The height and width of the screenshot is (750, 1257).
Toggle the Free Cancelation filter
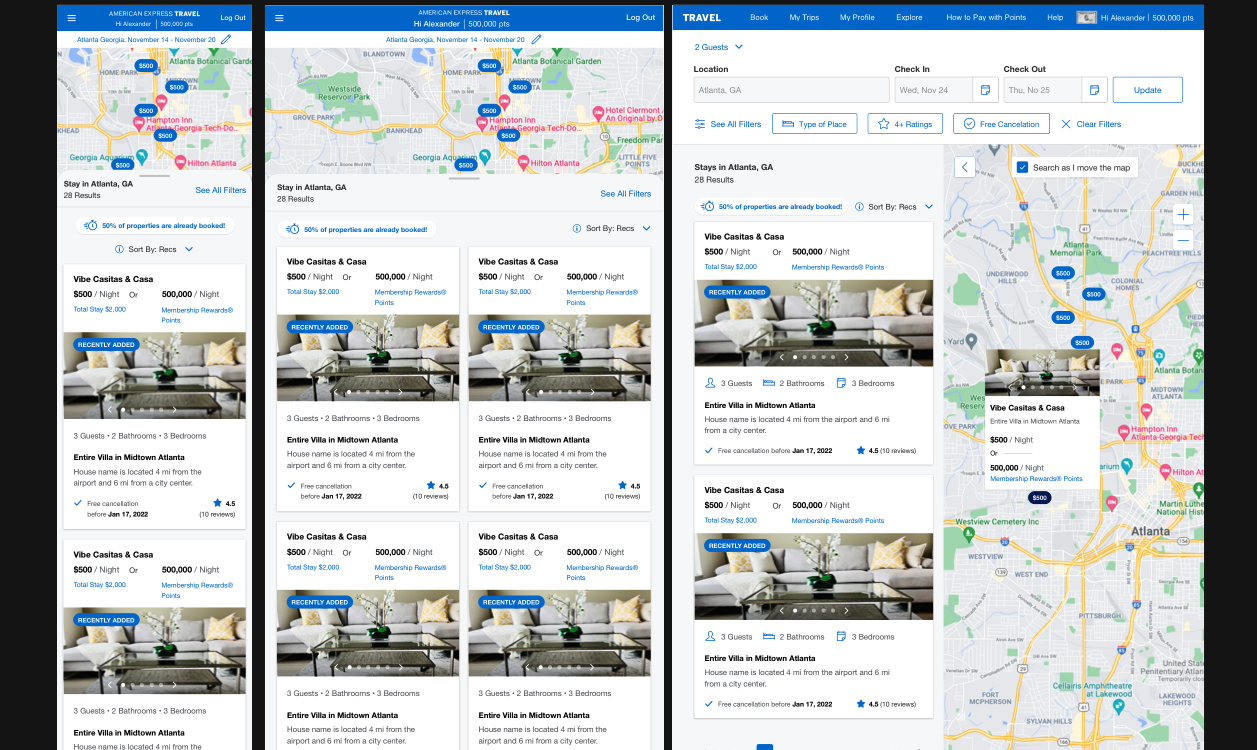[x=1001, y=124]
